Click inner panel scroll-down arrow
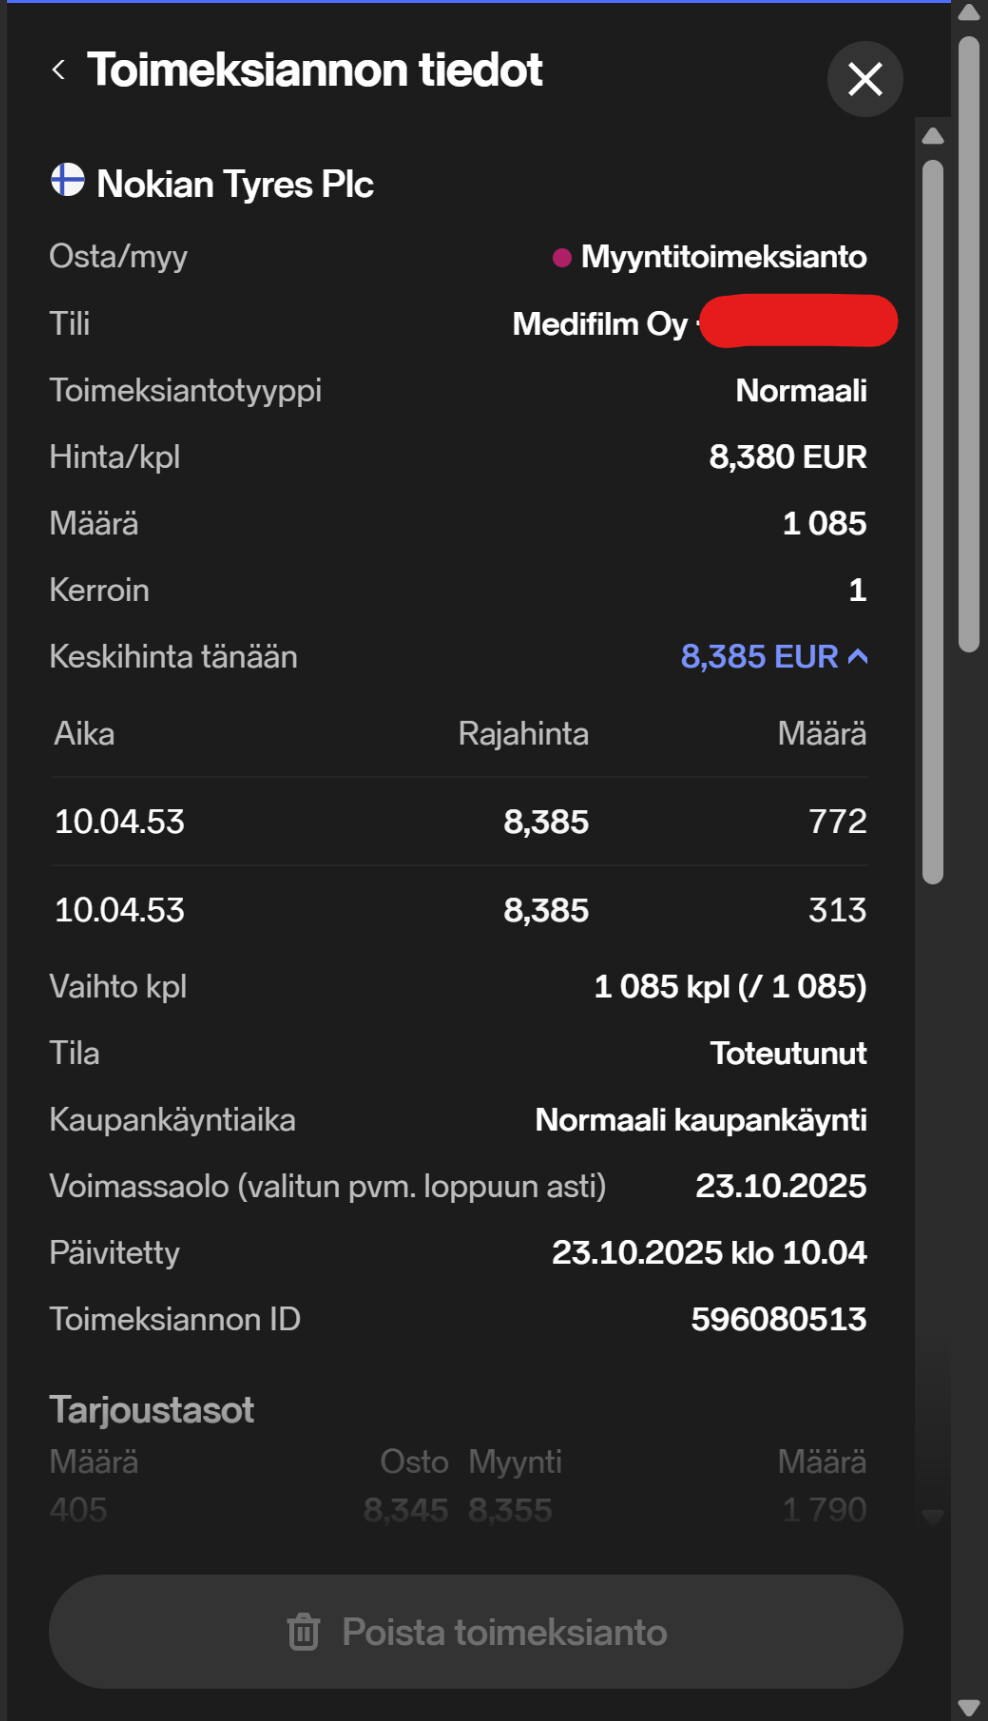 [x=933, y=1516]
